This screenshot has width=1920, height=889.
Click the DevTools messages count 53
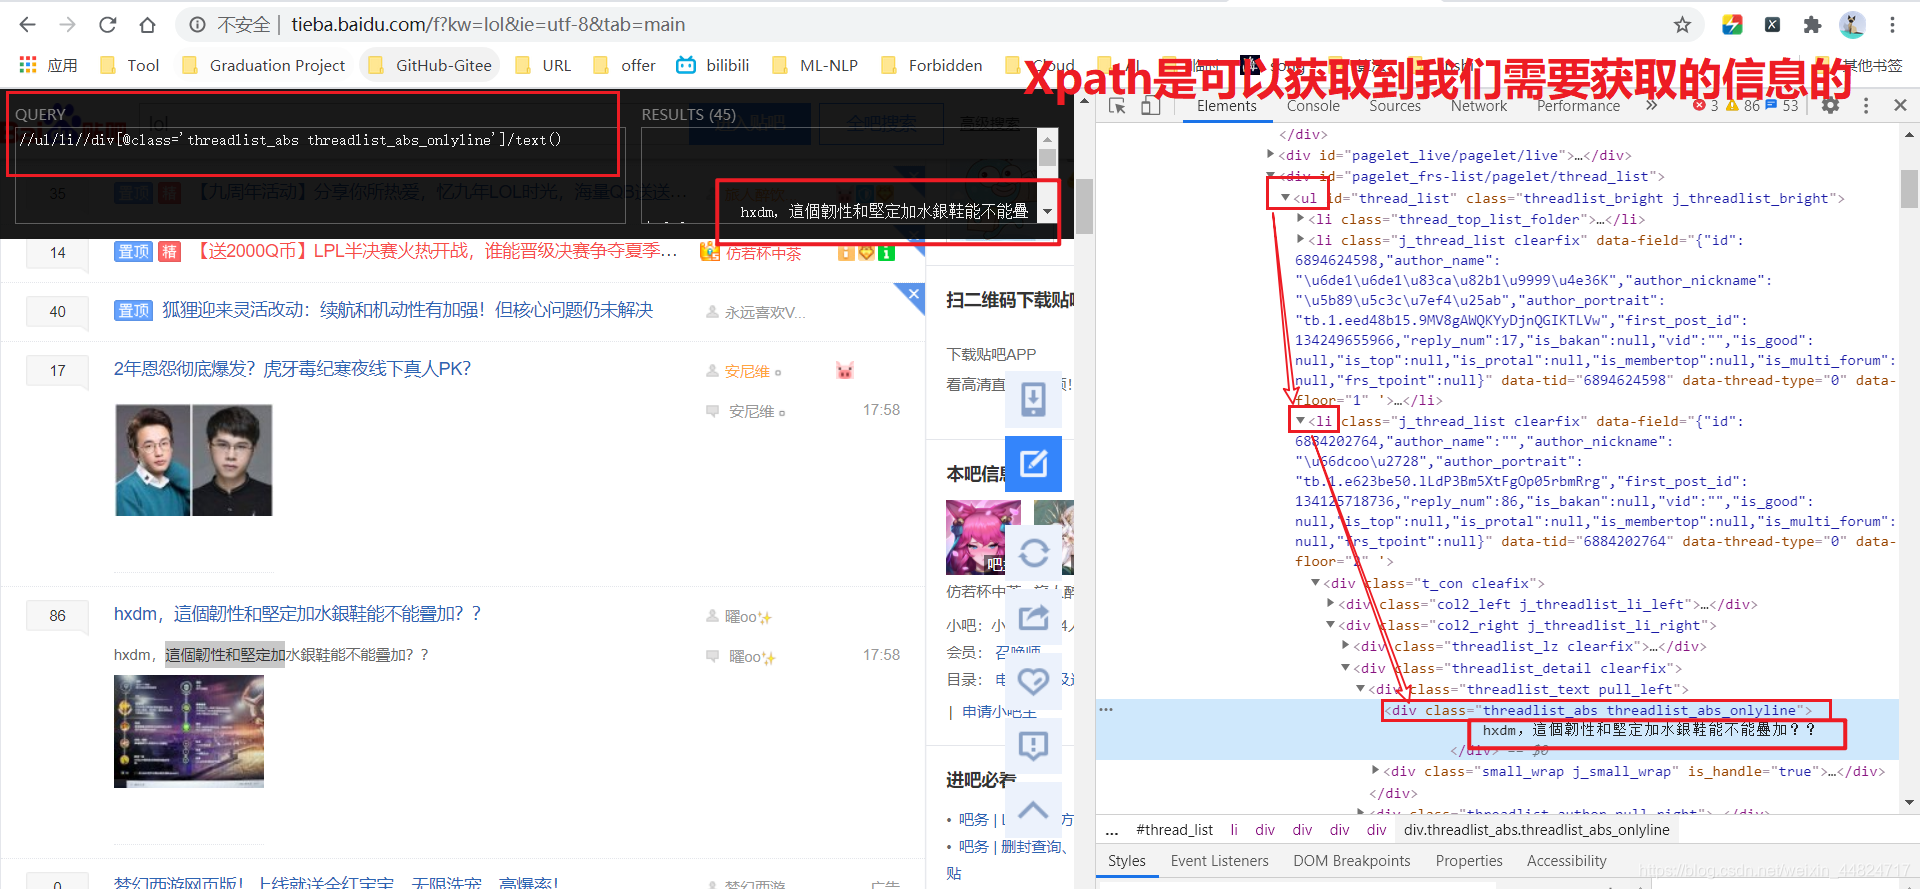click(1782, 105)
